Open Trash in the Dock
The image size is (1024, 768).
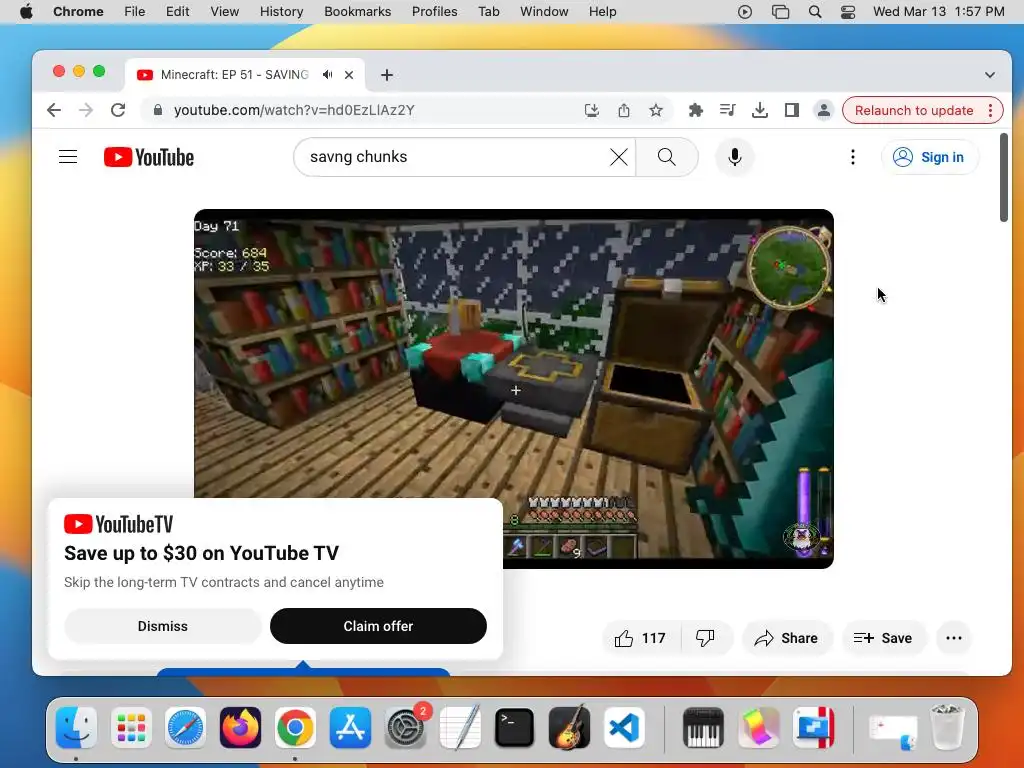click(946, 727)
